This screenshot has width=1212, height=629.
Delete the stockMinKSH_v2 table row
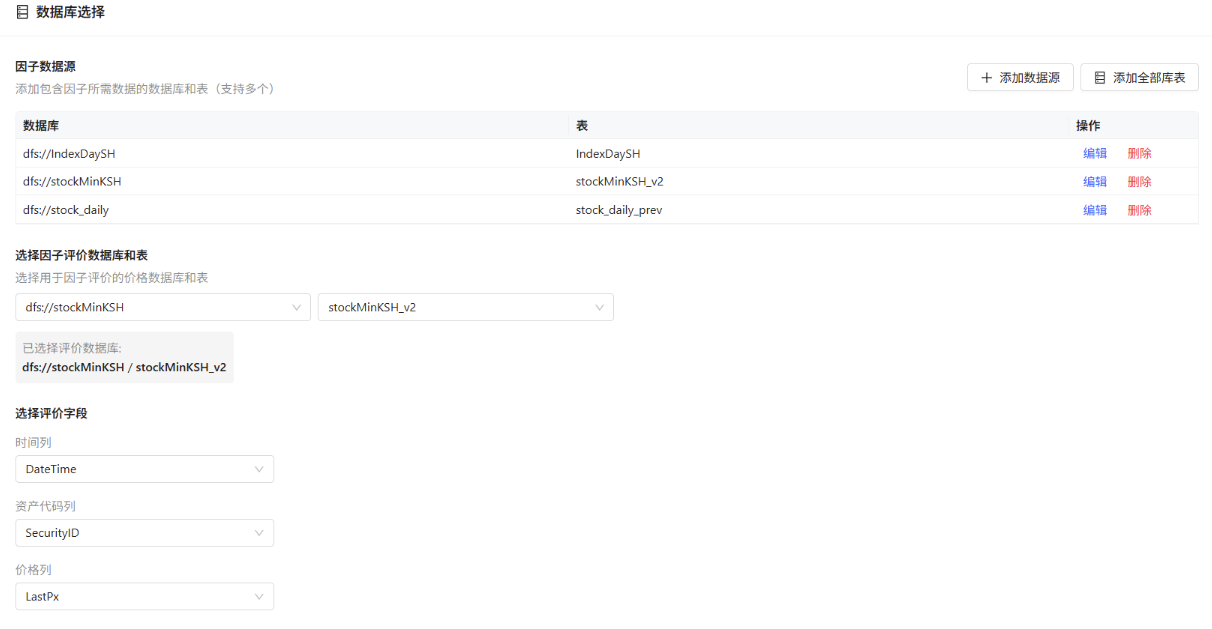click(x=1139, y=182)
